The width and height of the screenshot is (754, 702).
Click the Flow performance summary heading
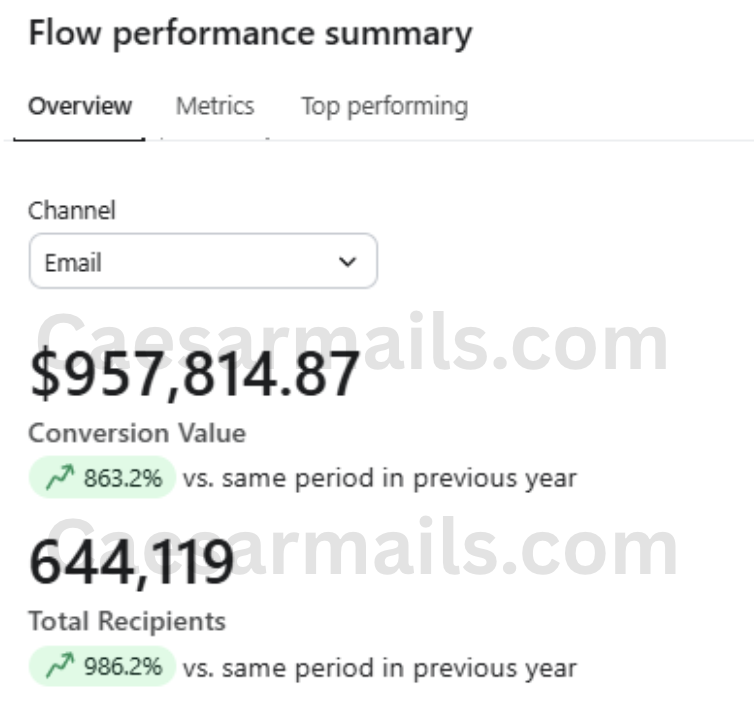click(x=250, y=34)
